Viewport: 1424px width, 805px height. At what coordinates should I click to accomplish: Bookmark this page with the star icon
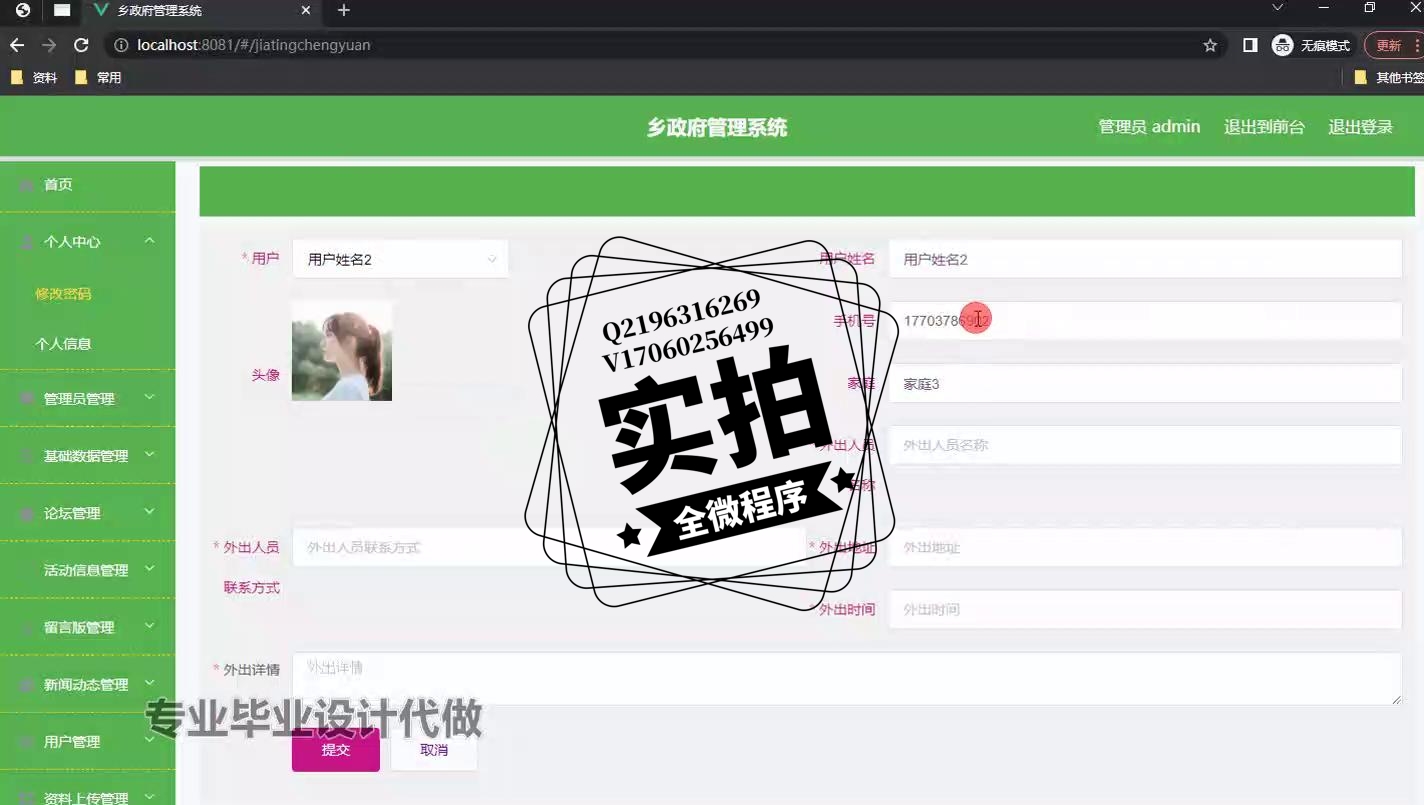(1210, 45)
